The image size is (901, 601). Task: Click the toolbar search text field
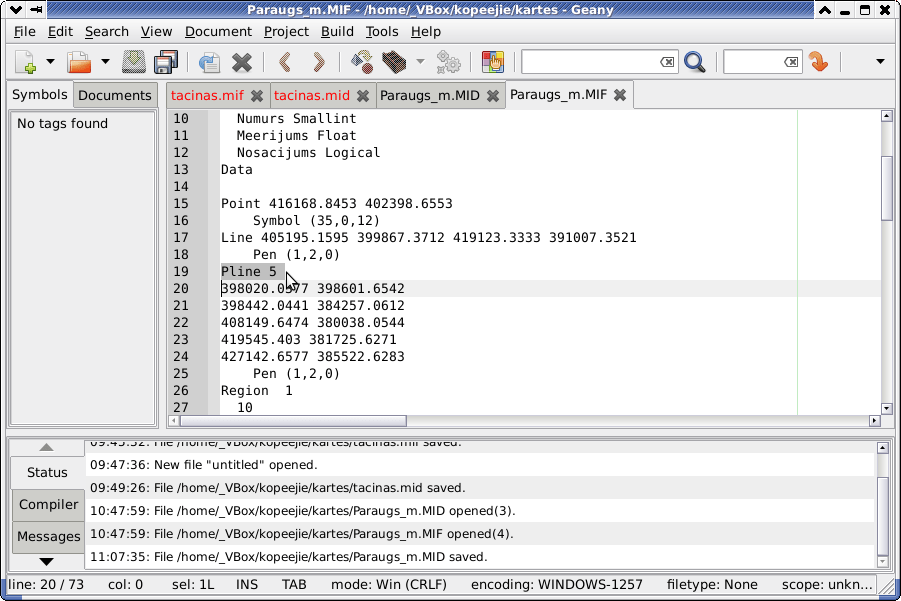590,61
